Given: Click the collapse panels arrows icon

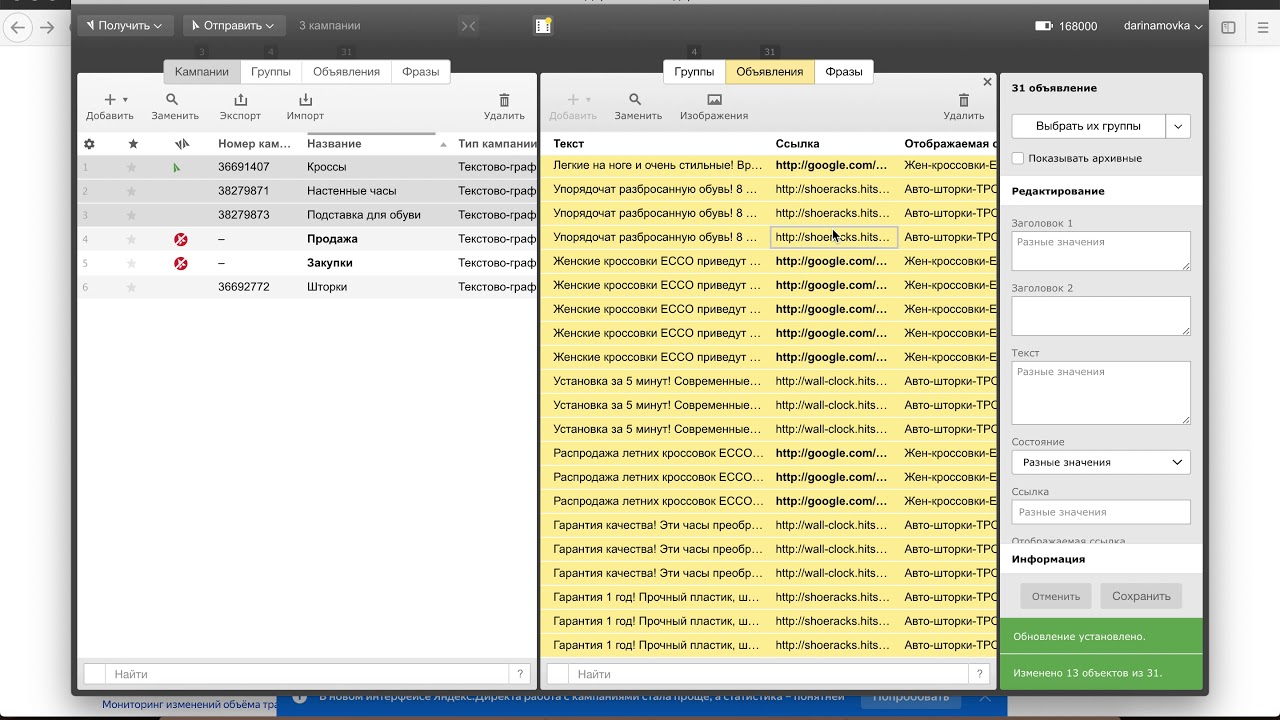Looking at the screenshot, I should click(468, 26).
